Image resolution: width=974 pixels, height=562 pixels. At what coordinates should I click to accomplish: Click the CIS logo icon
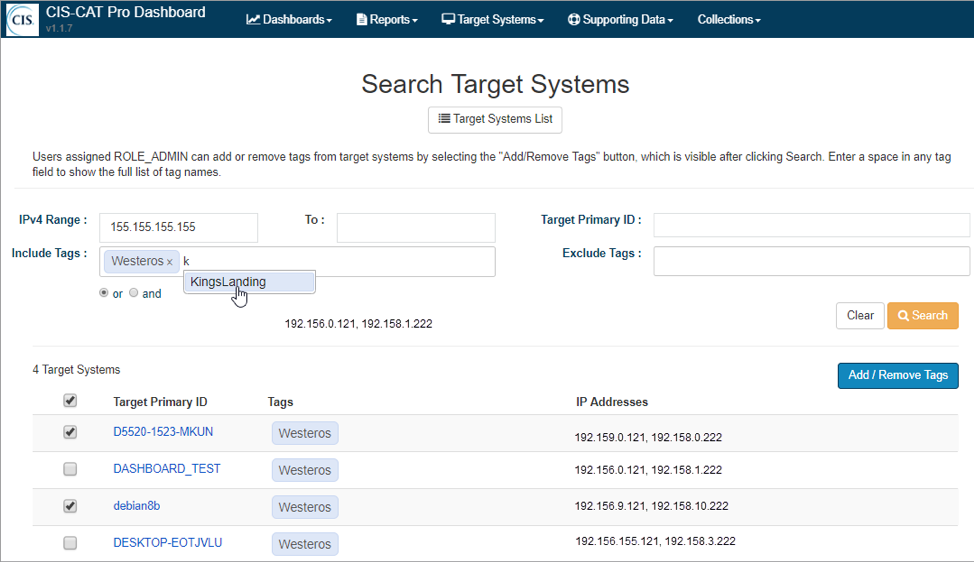coord(22,19)
